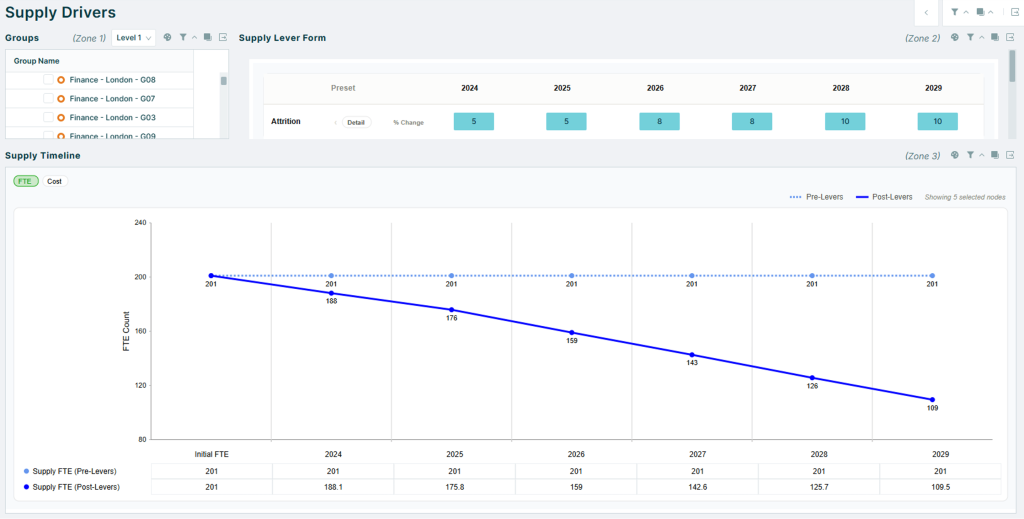The height and width of the screenshot is (519, 1024).
Task: Click 'Showing 5 selected nodes' text
Action: 965,197
